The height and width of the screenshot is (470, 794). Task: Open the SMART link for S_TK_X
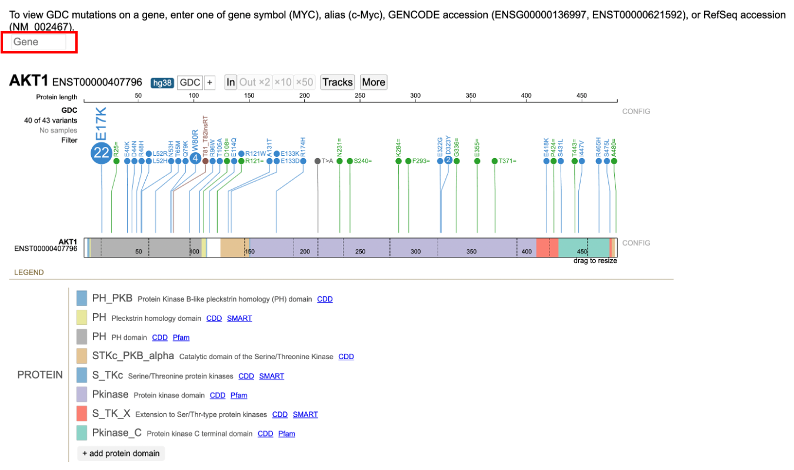pyautogui.click(x=305, y=414)
